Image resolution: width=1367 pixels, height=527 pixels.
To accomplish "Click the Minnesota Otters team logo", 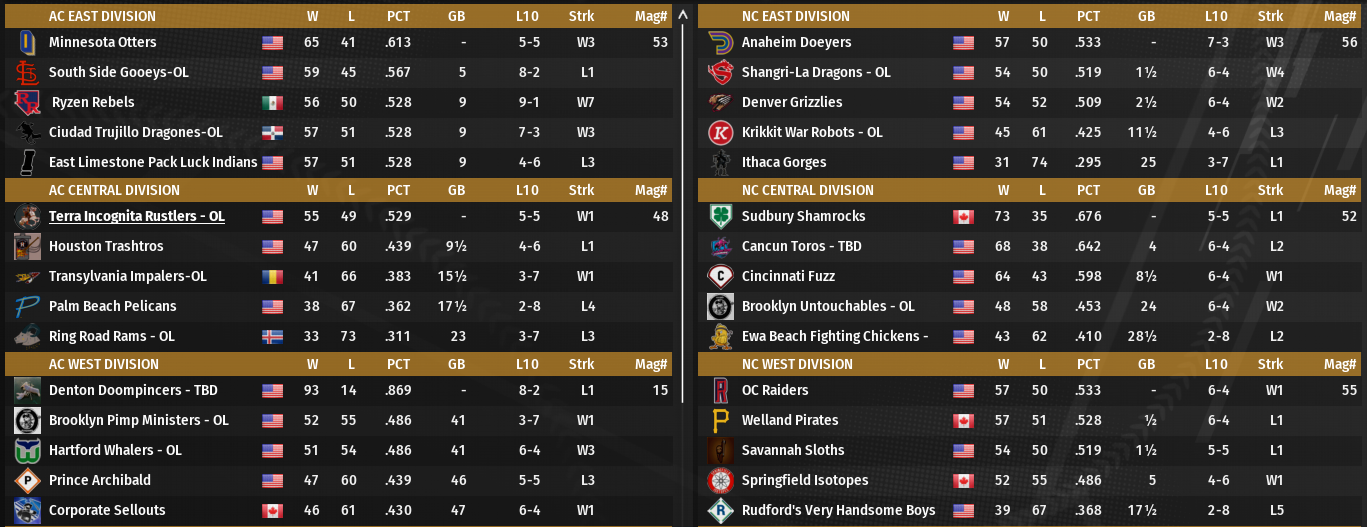I will pos(27,43).
